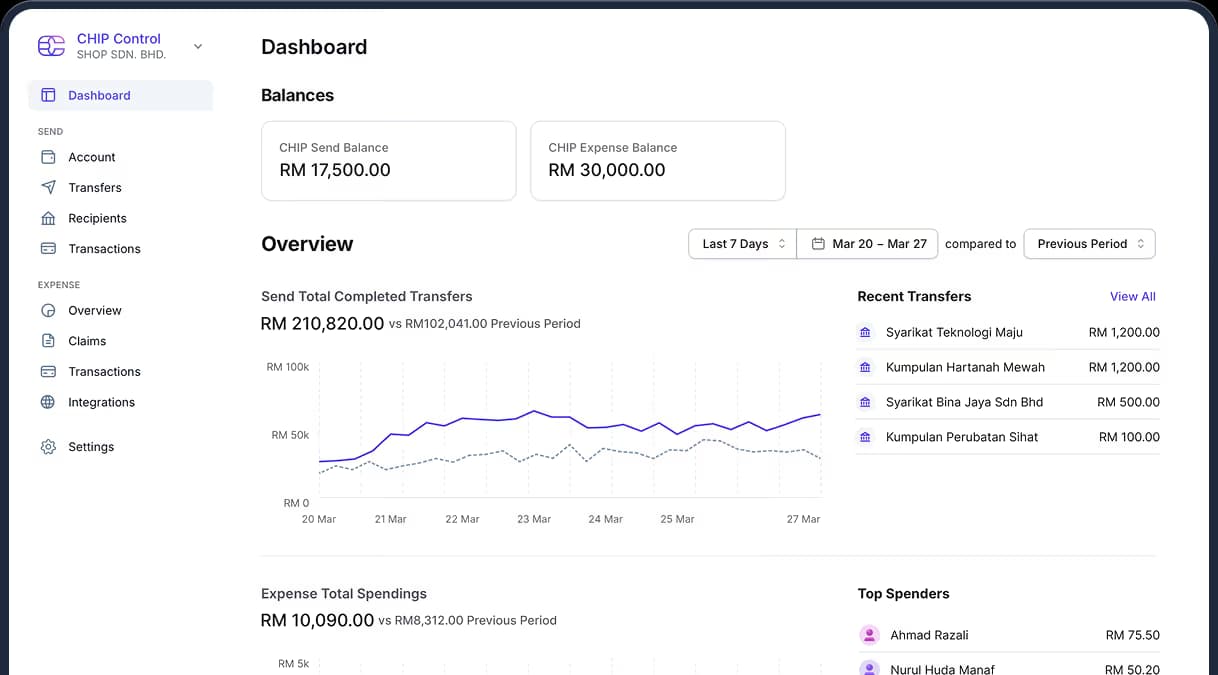Click the SHOP SDN. BHD. company name

121,55
